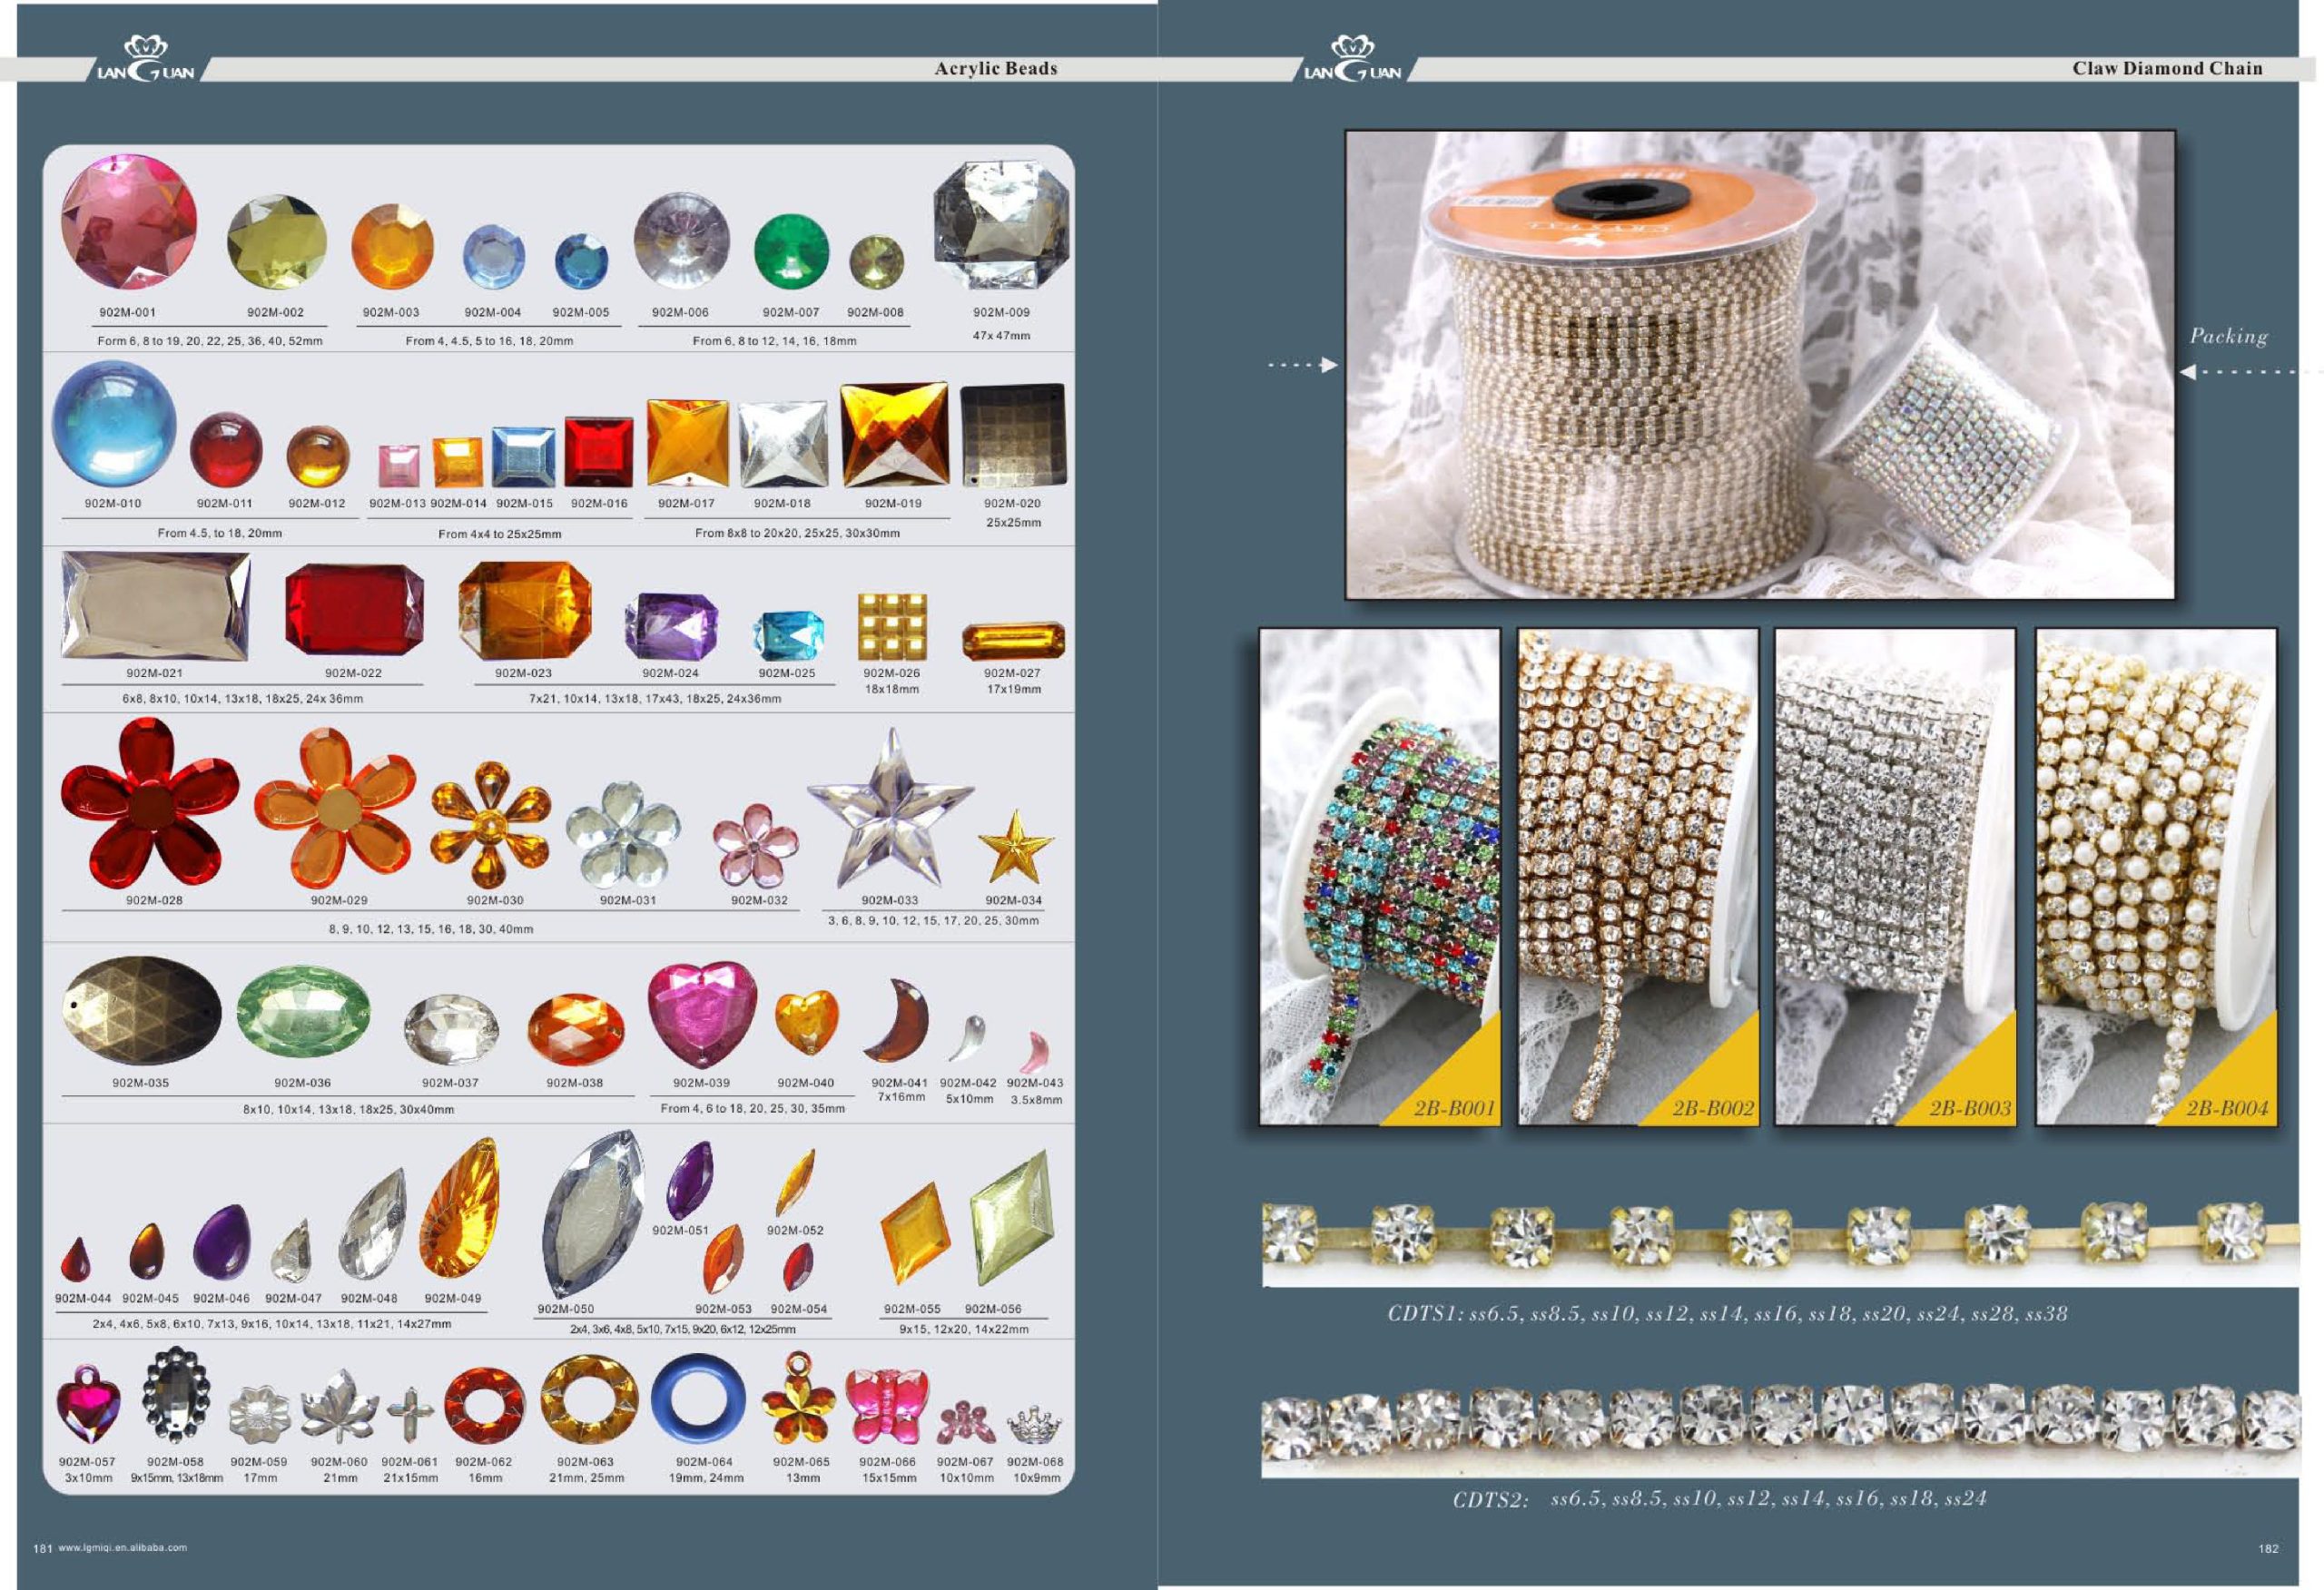Open the pearl chain photo 2B-B004
This screenshot has height=1590, width=2324.
2156,876
